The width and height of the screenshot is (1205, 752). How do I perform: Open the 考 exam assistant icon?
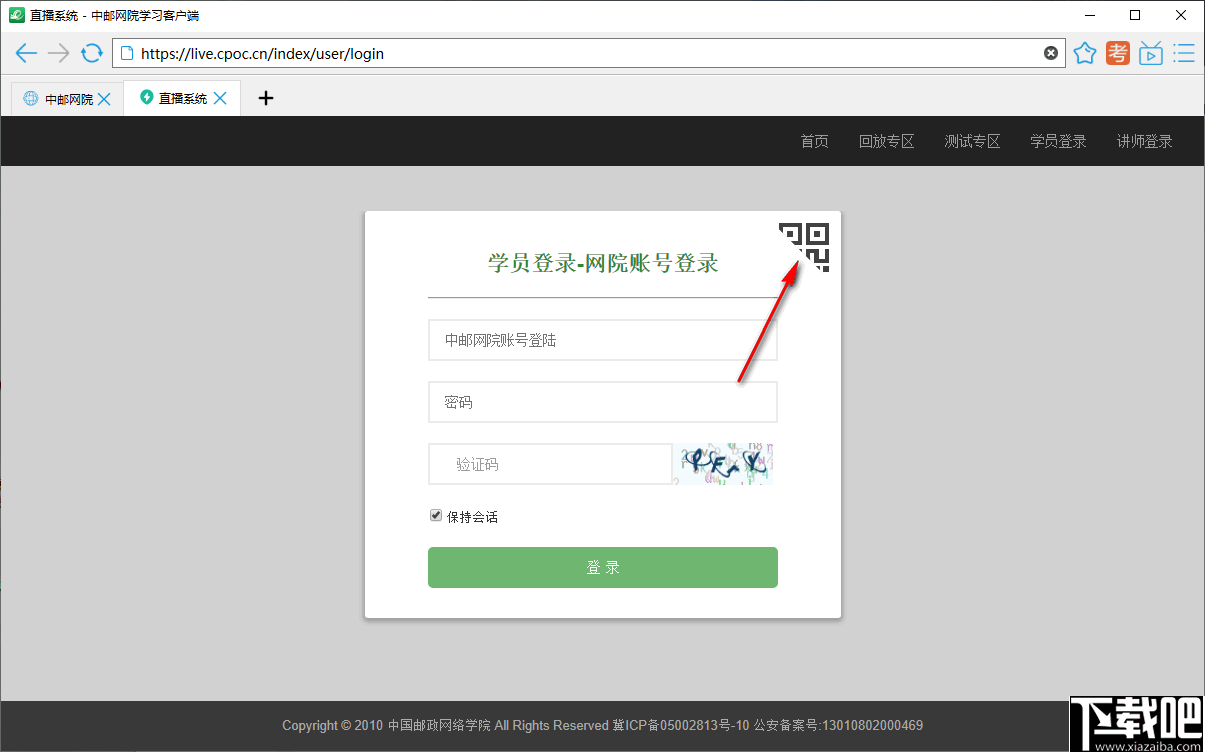[x=1117, y=53]
